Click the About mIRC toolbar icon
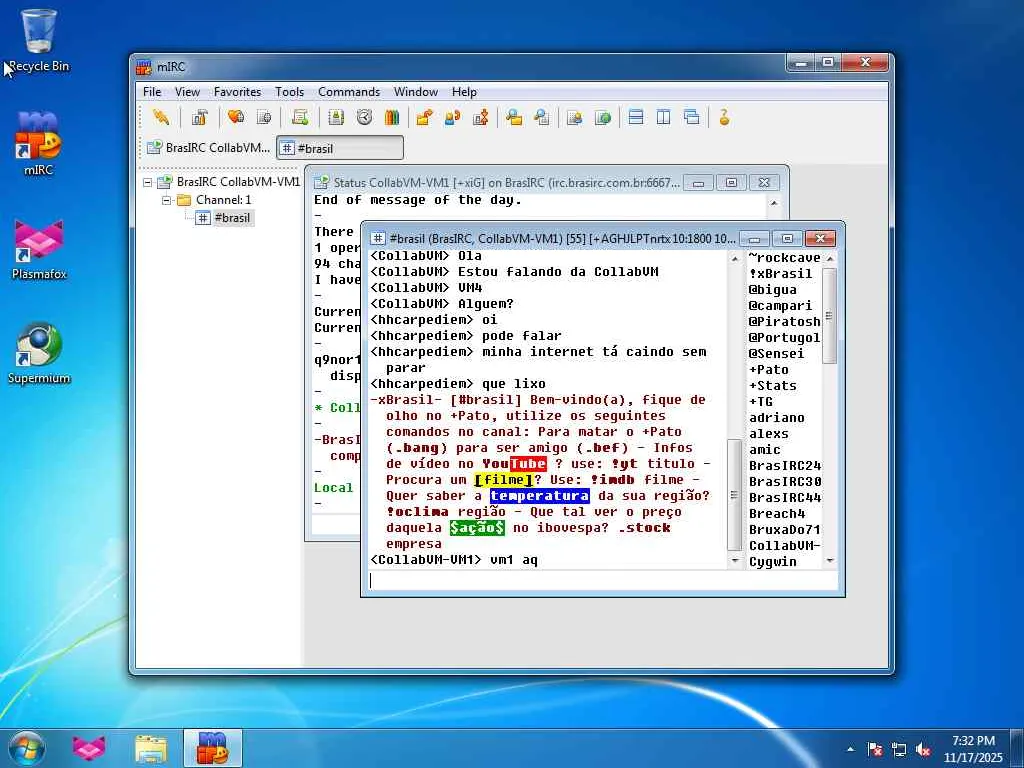This screenshot has height=768, width=1024. (724, 118)
